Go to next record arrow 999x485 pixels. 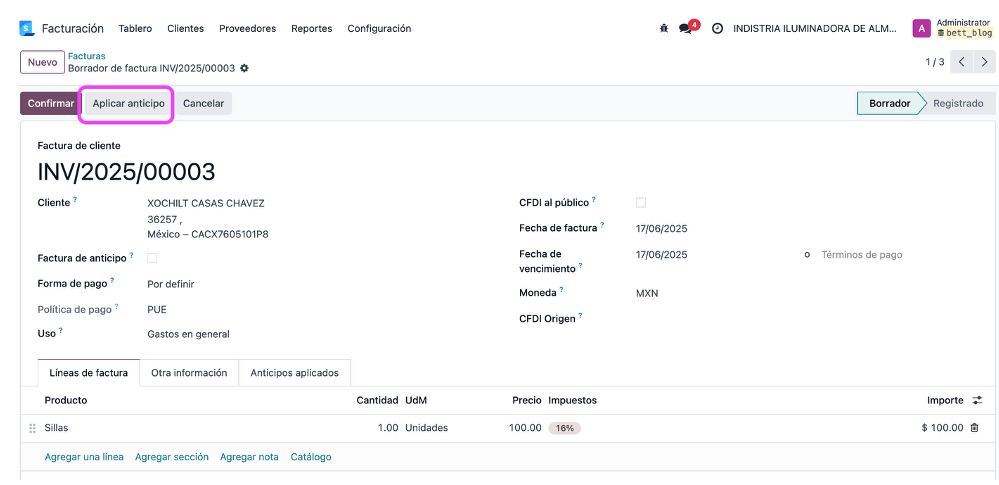point(984,62)
